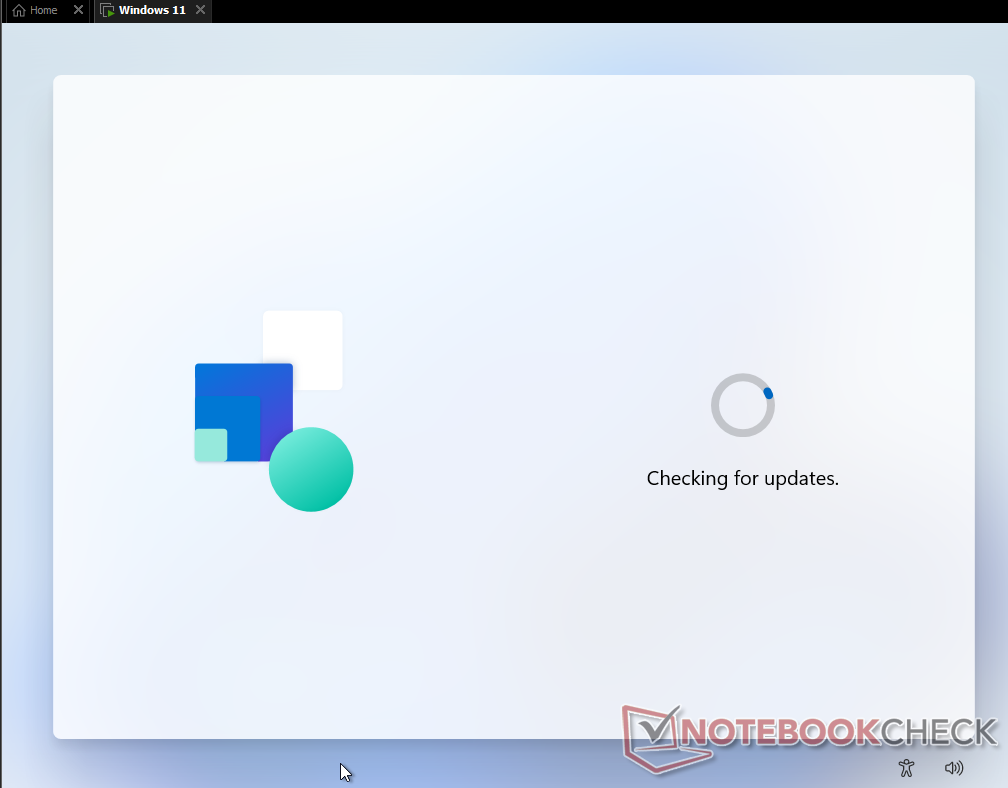Click the VM icon on Windows 11 tab

[107, 10]
